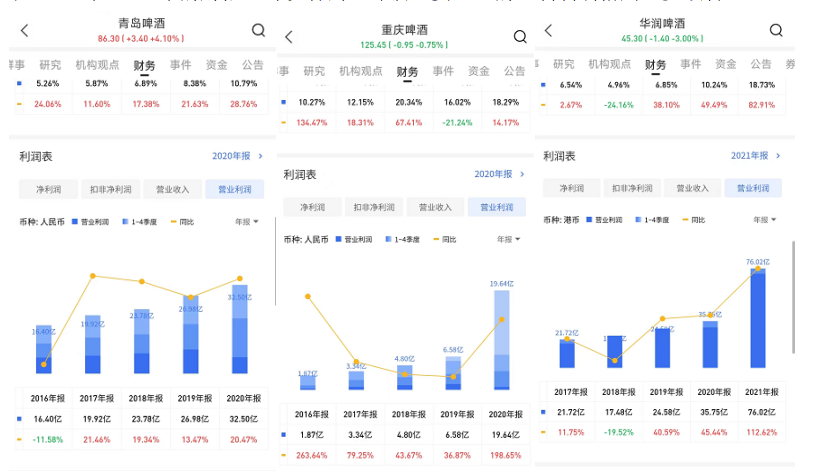
Task: Click the 32.50亿 bar in 青岛啤酒 chart
Action: coord(240,329)
